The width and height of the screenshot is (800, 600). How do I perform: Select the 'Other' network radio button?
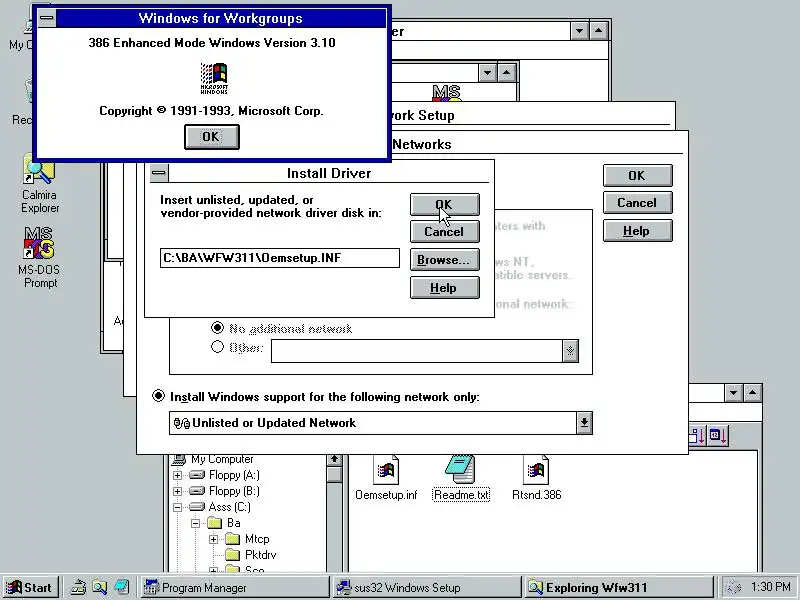pos(217,347)
